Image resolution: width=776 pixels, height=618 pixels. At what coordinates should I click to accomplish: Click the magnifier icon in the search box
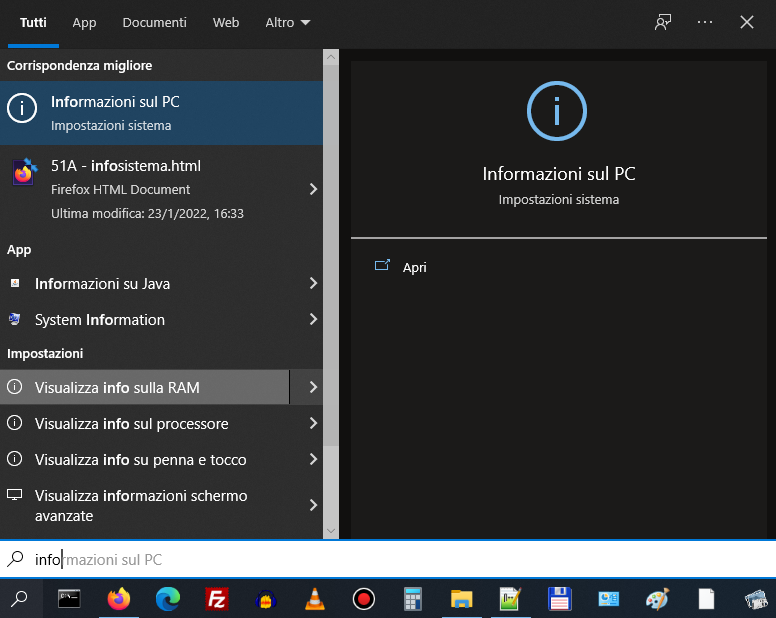tap(15, 559)
